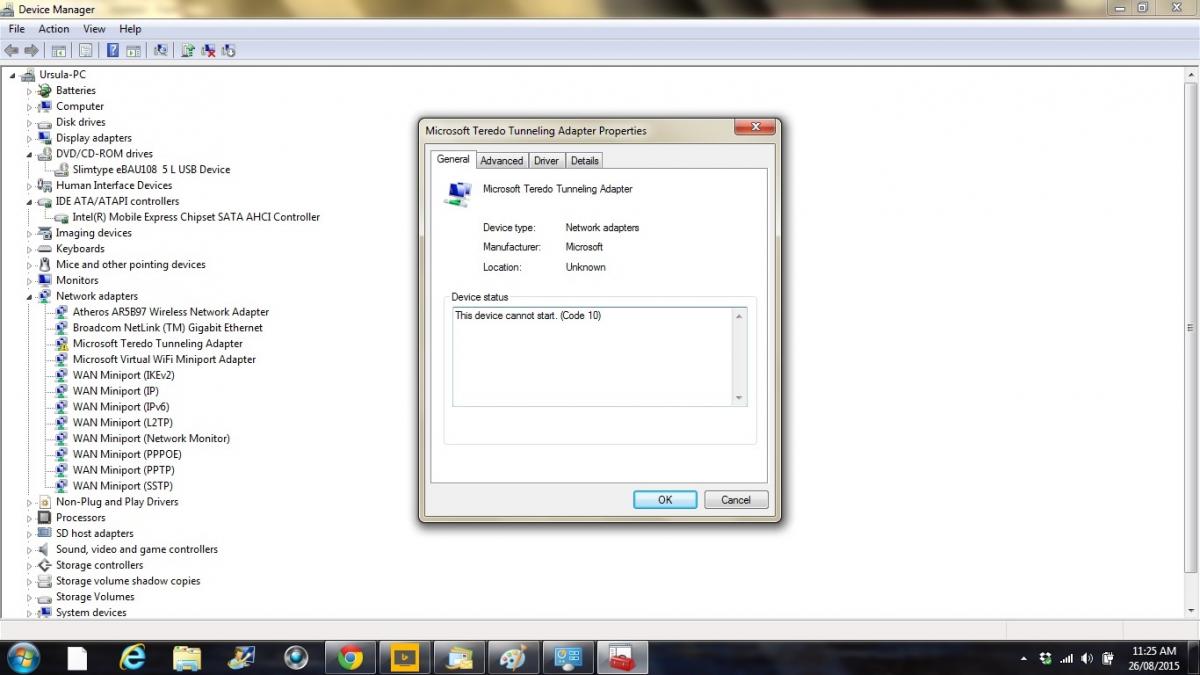Viewport: 1200px width, 675px height.
Task: Collapse the Network adapters node
Action: [29, 296]
